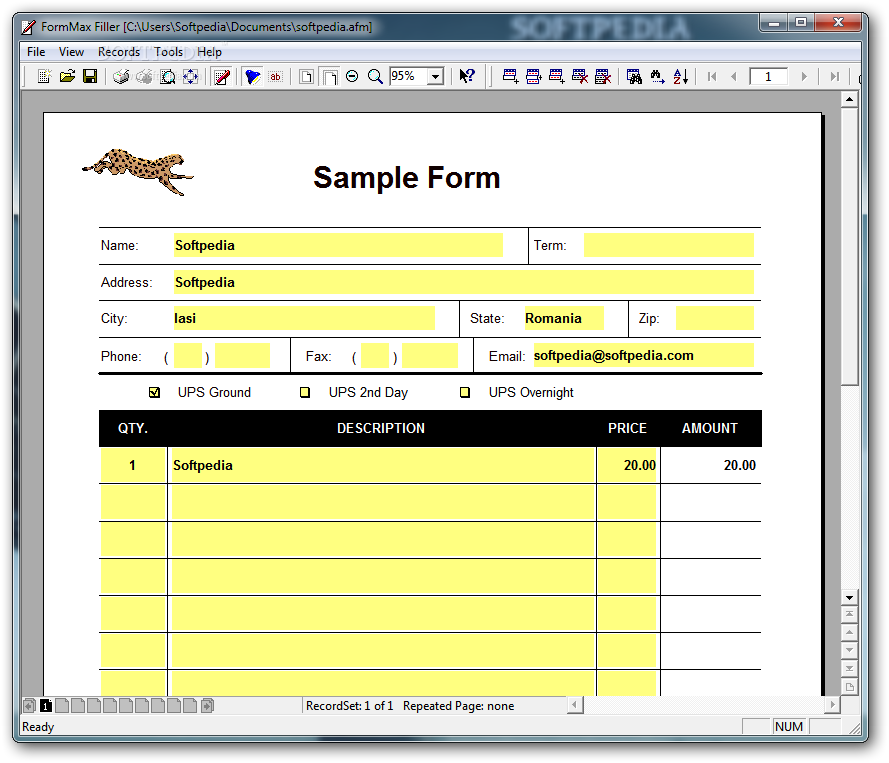This screenshot has width=889, height=763.
Task: Select single page view icon
Action: point(306,76)
